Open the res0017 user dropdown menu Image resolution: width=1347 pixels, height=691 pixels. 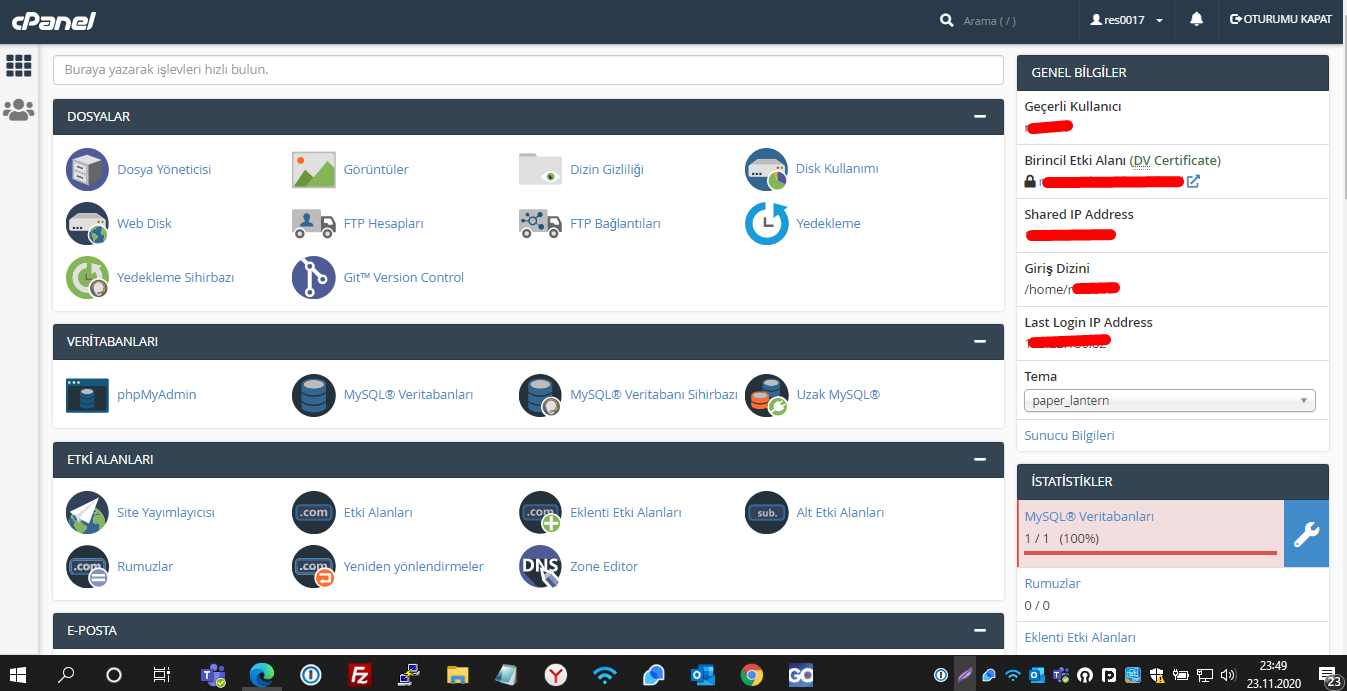[x=1127, y=20]
